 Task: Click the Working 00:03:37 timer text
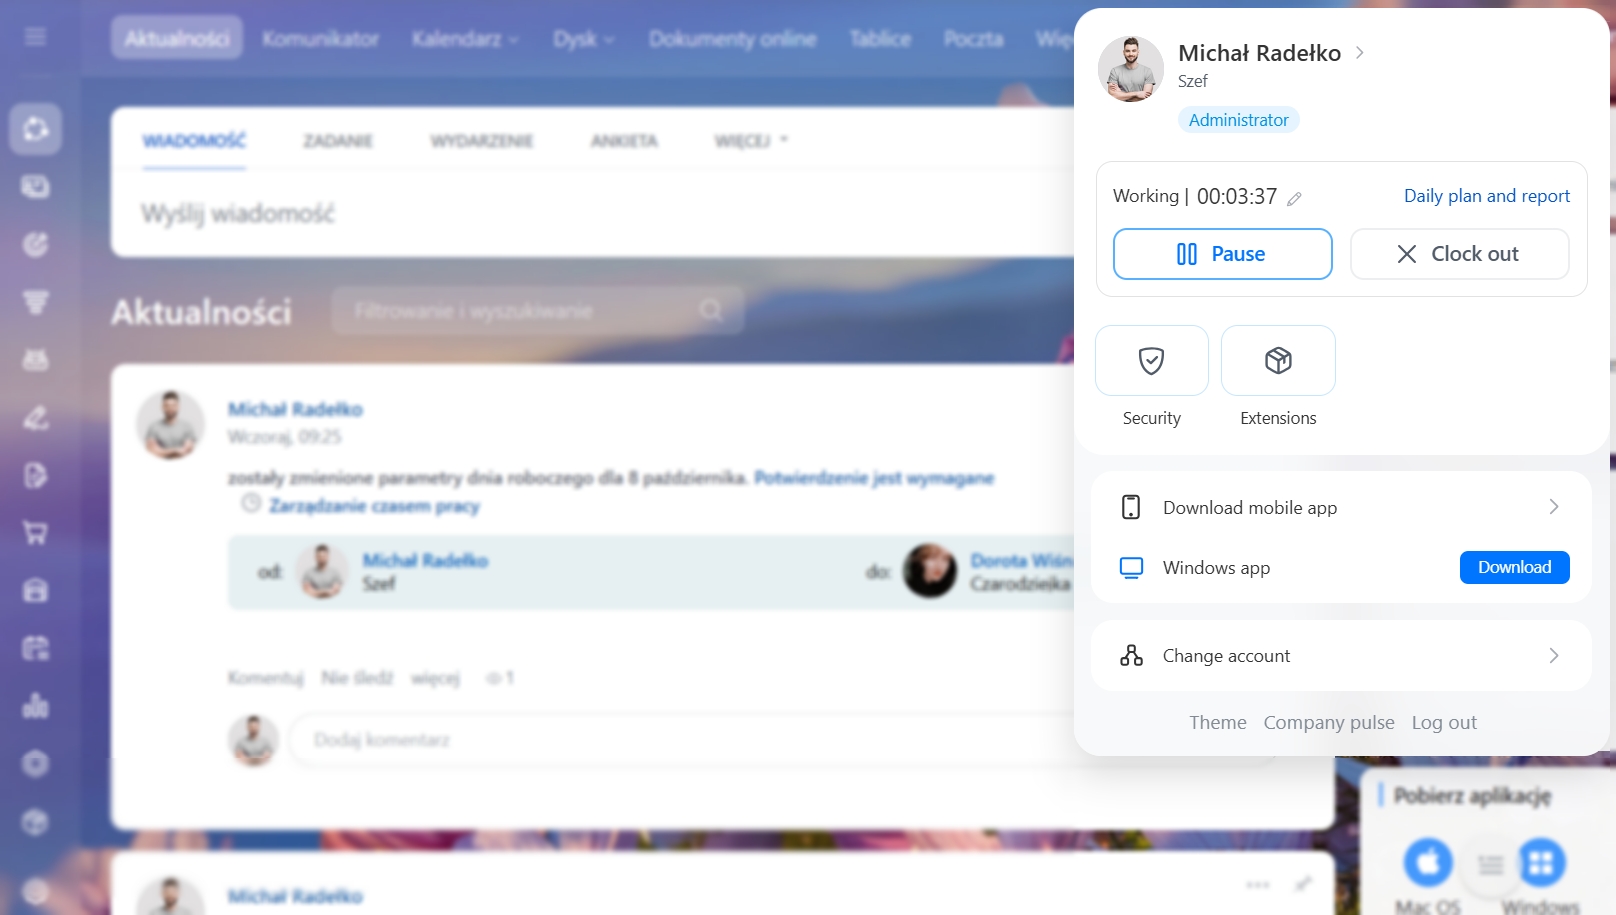click(1195, 196)
